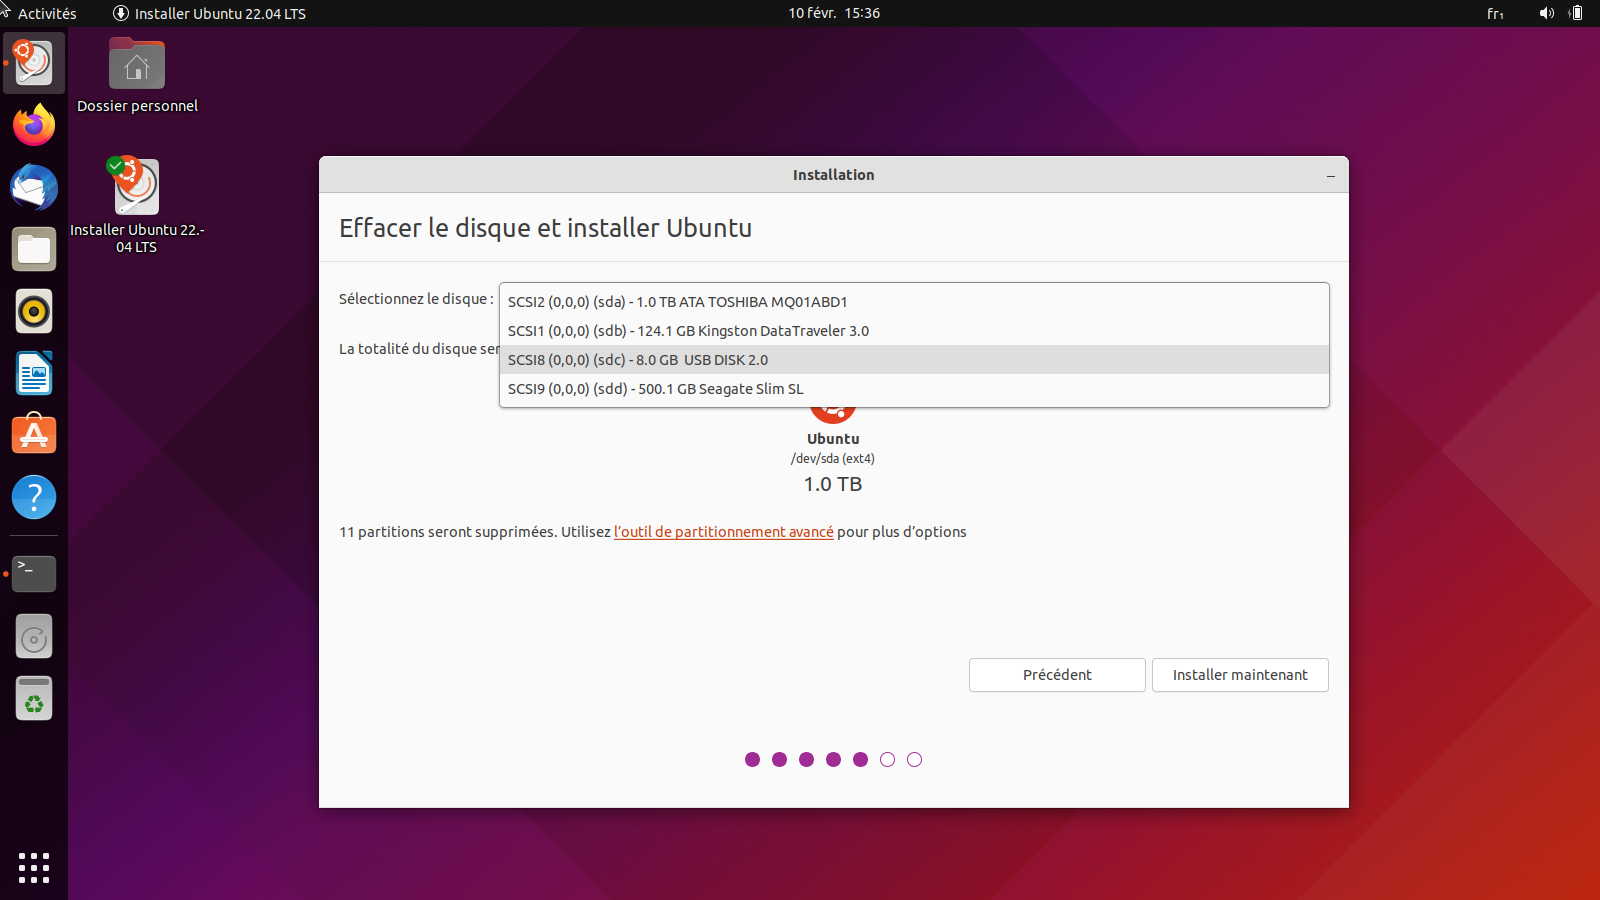Open the Help question mark icon
1600x900 pixels.
click(34, 497)
